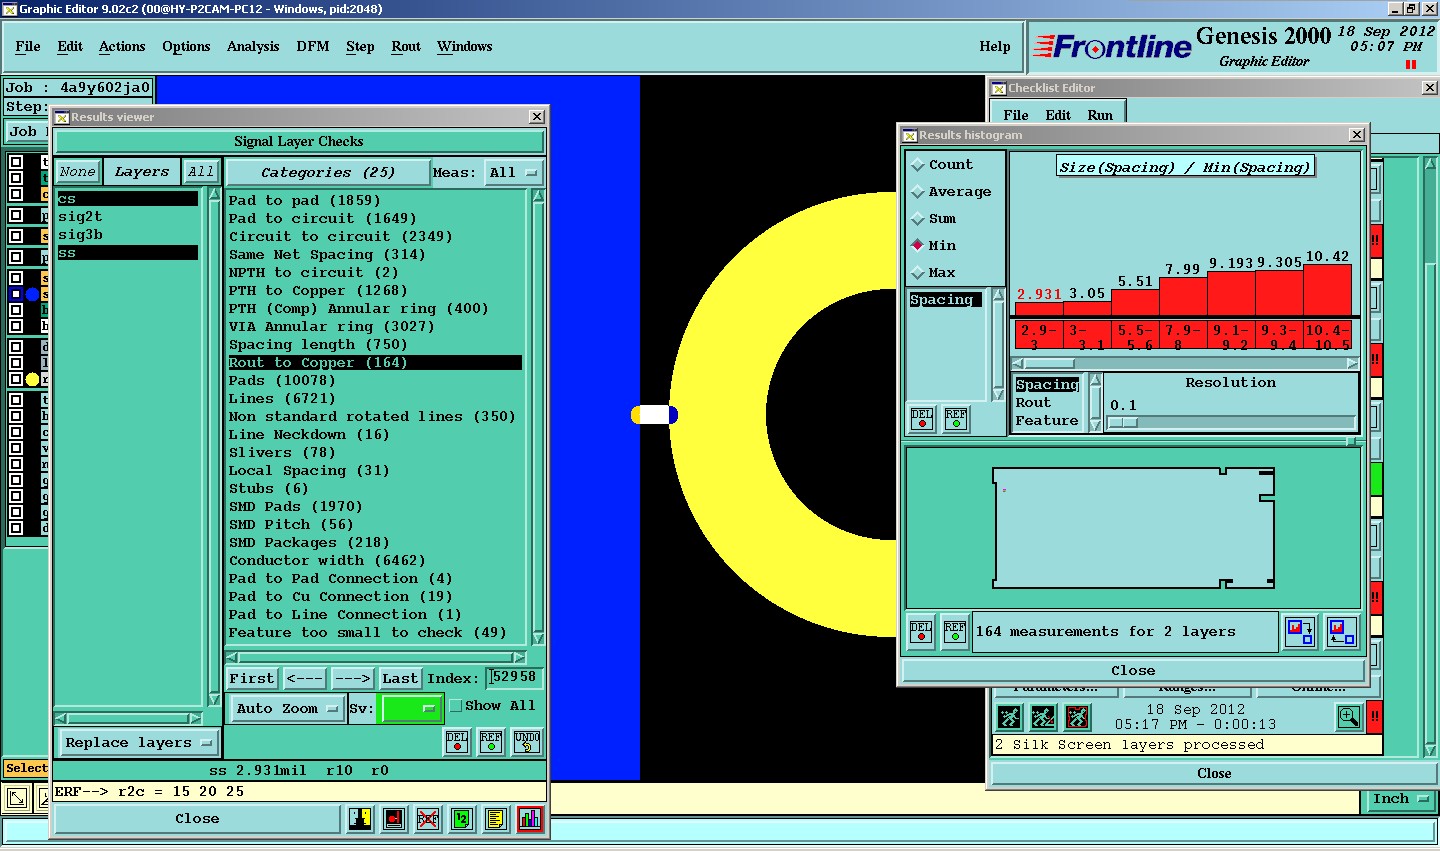Click the magnifier icon in Checklist Editor
1440x851 pixels.
click(1349, 717)
